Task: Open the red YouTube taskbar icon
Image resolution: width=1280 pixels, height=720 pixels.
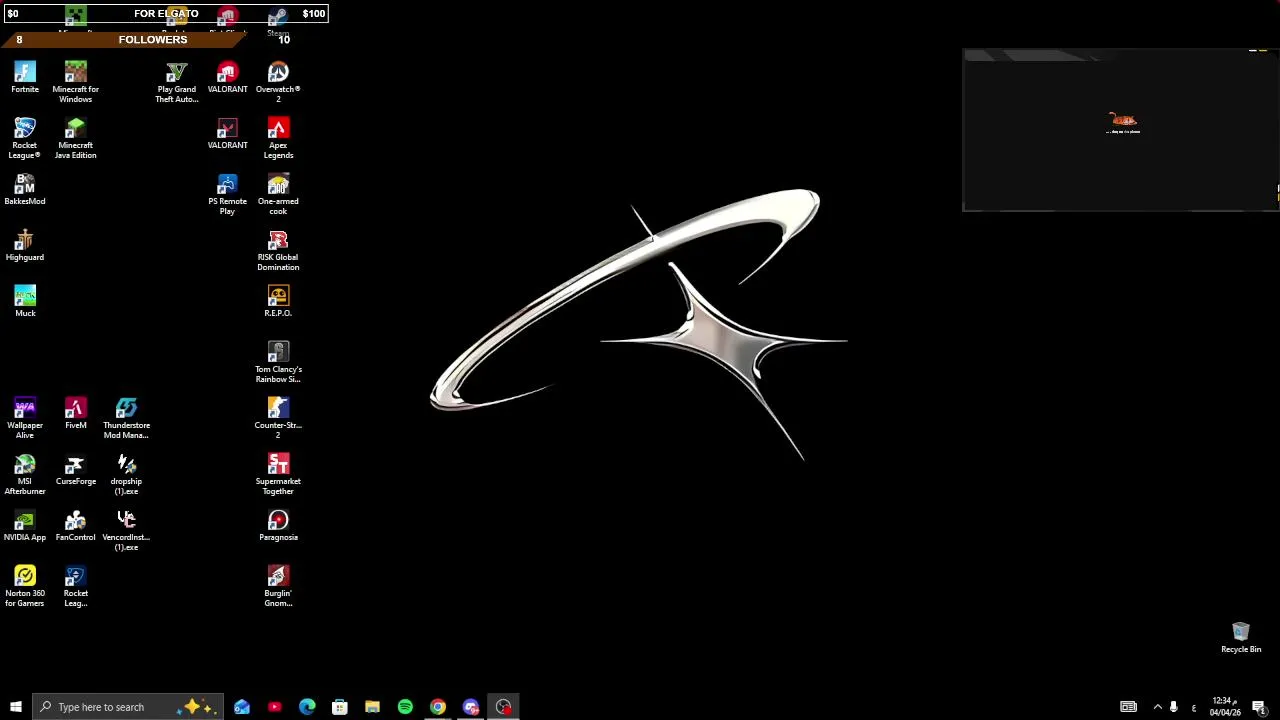Action: [275, 707]
